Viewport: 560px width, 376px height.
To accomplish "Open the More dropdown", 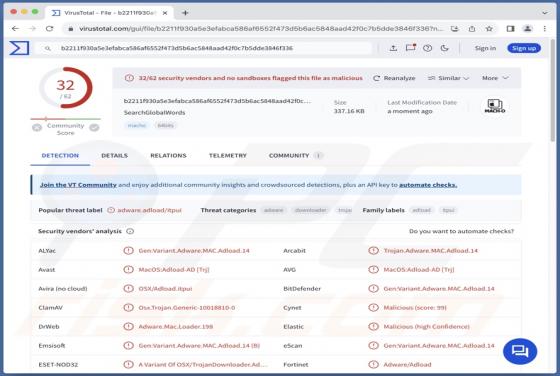I will (495, 78).
